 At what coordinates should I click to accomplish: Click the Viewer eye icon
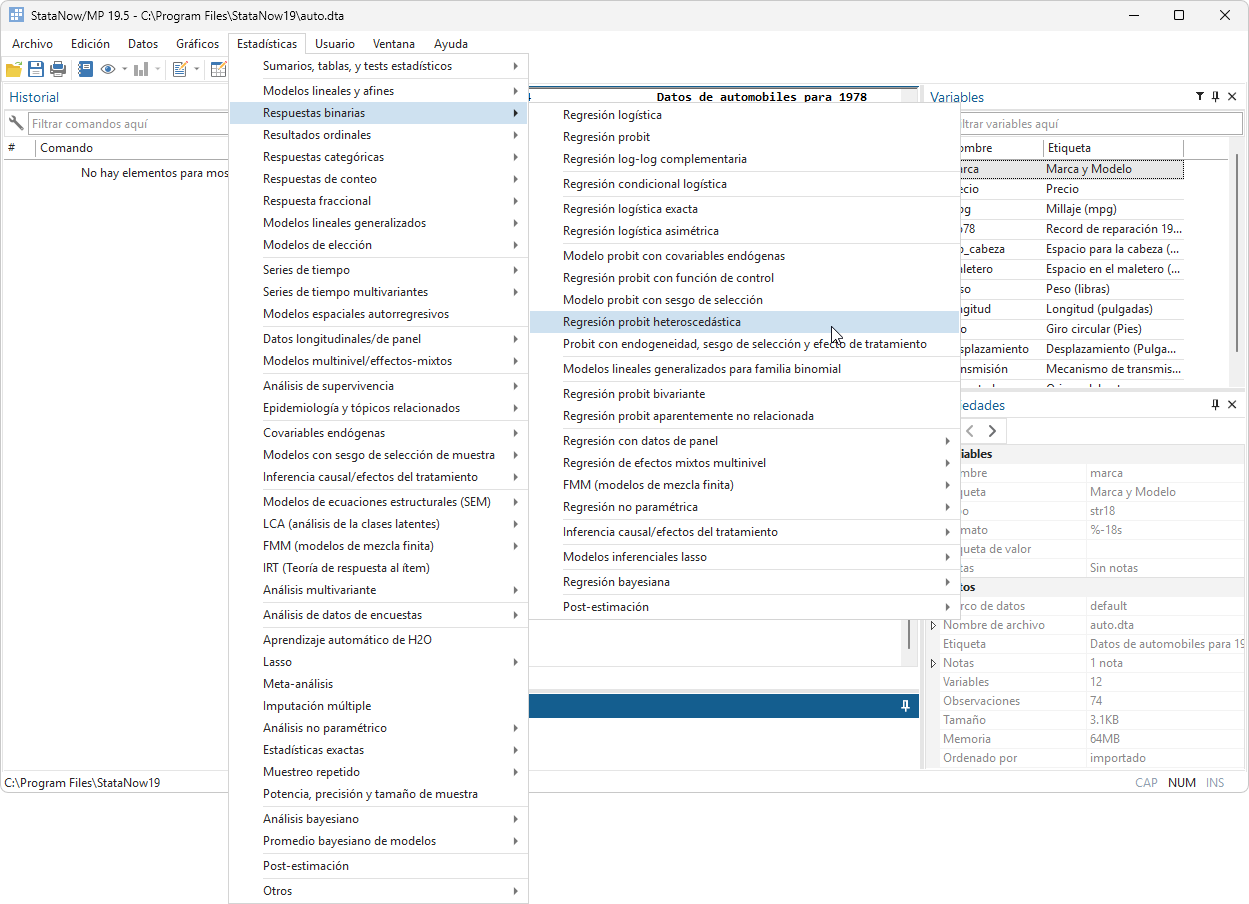[108, 69]
